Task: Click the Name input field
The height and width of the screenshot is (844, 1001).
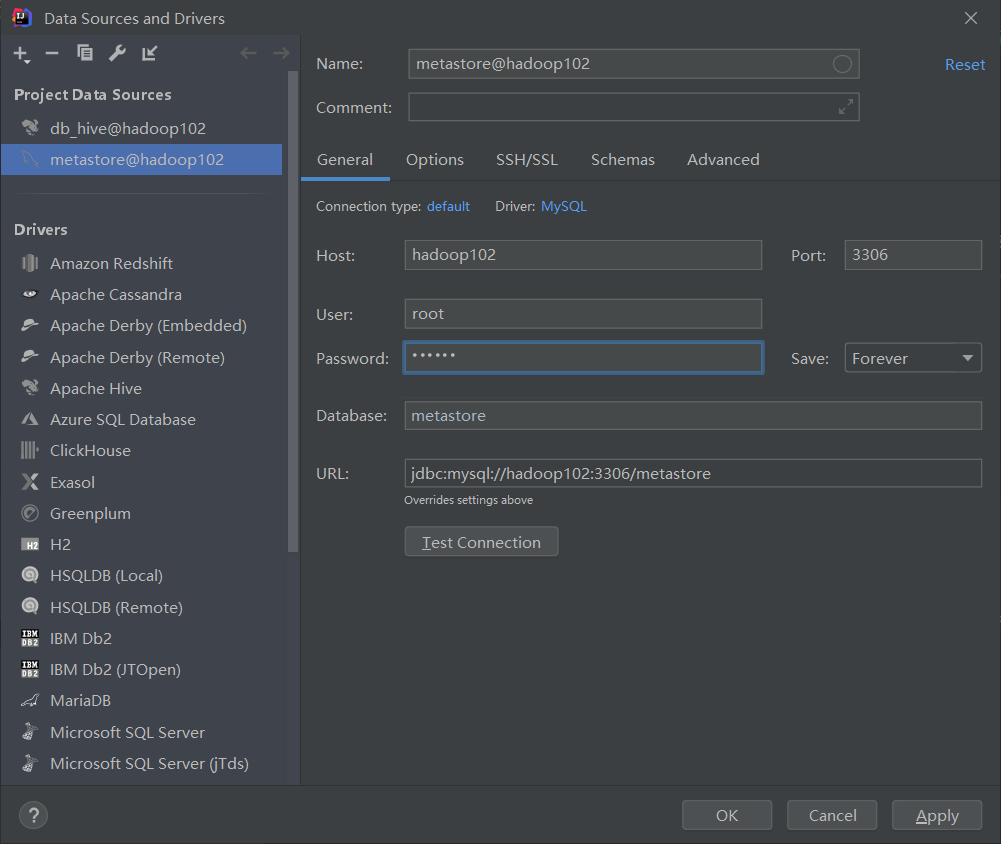Action: (x=633, y=64)
